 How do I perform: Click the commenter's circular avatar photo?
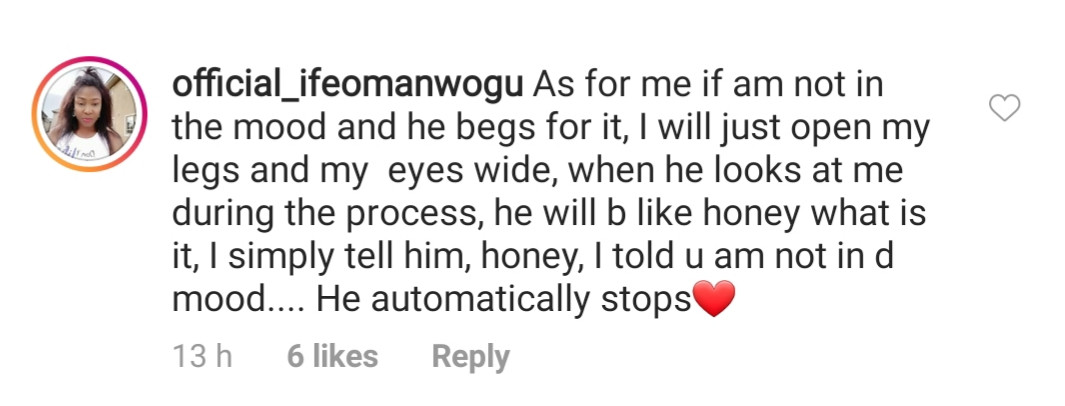89,113
